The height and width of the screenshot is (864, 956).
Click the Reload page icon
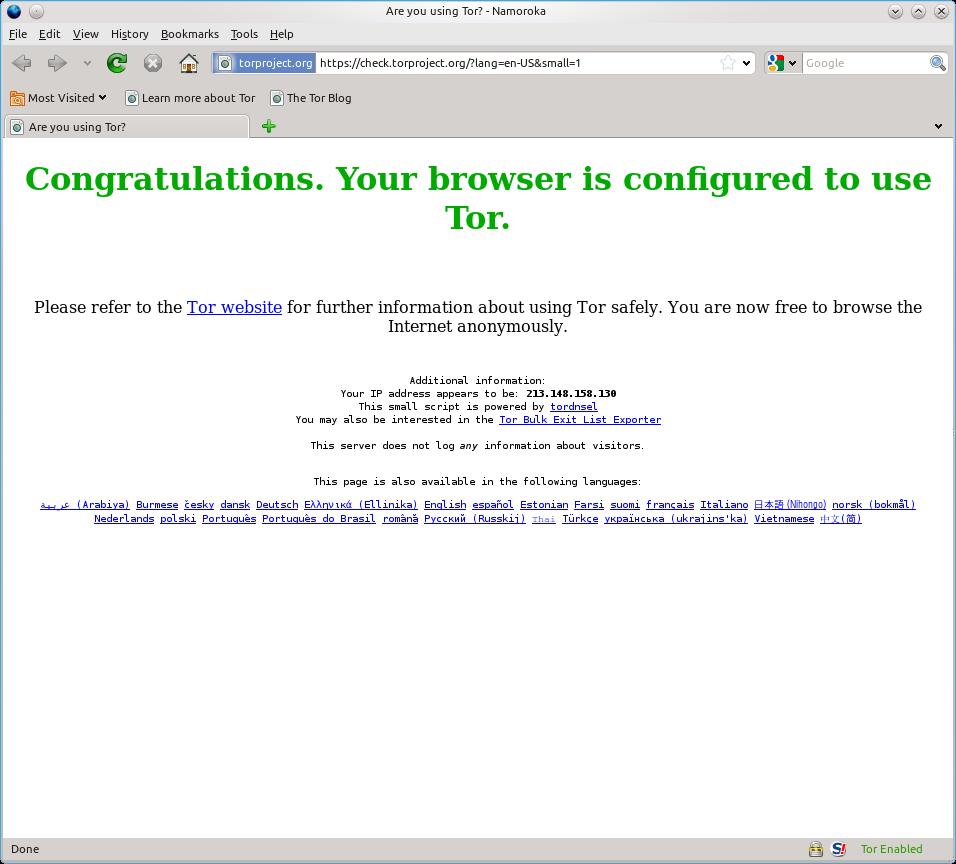click(x=117, y=63)
